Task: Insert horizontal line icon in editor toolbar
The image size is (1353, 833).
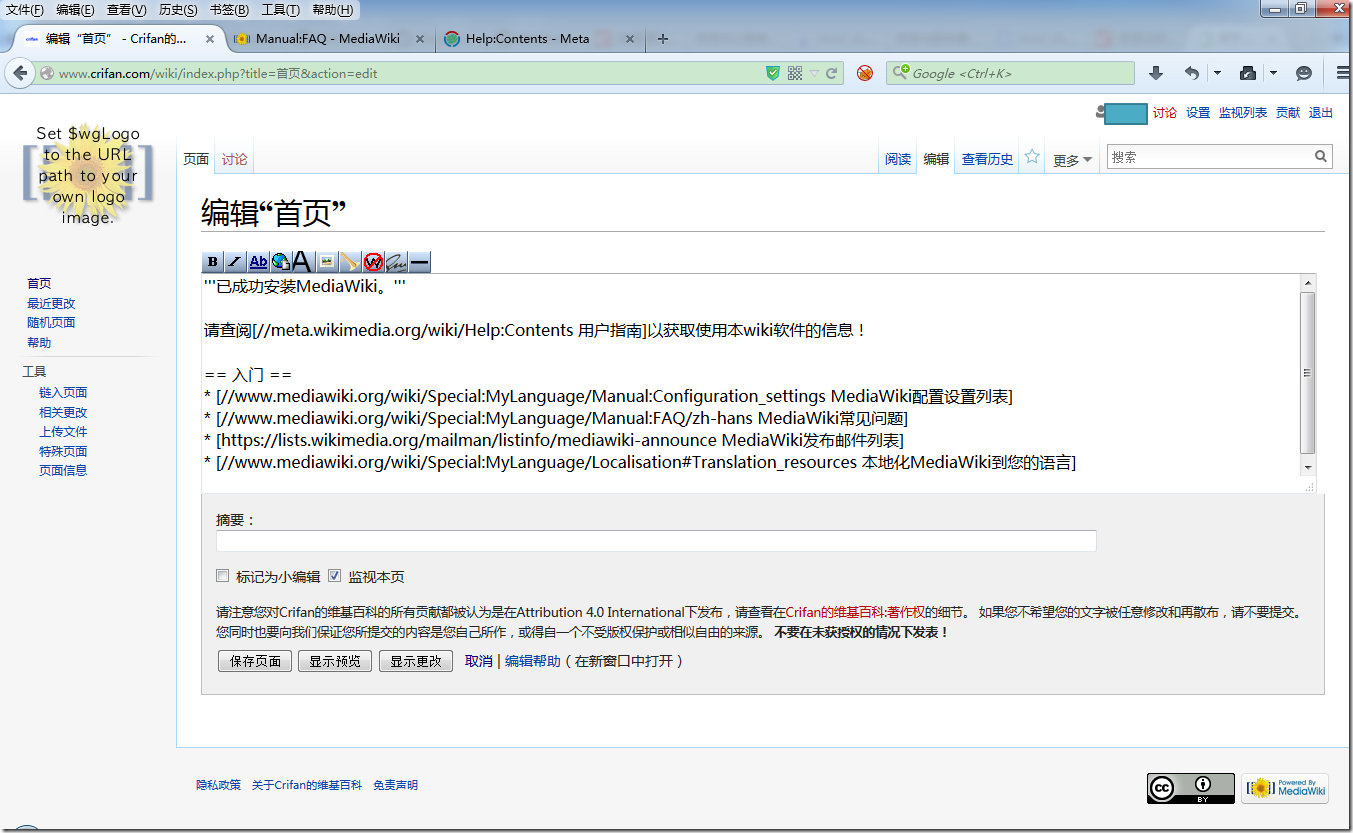Action: pyautogui.click(x=419, y=262)
